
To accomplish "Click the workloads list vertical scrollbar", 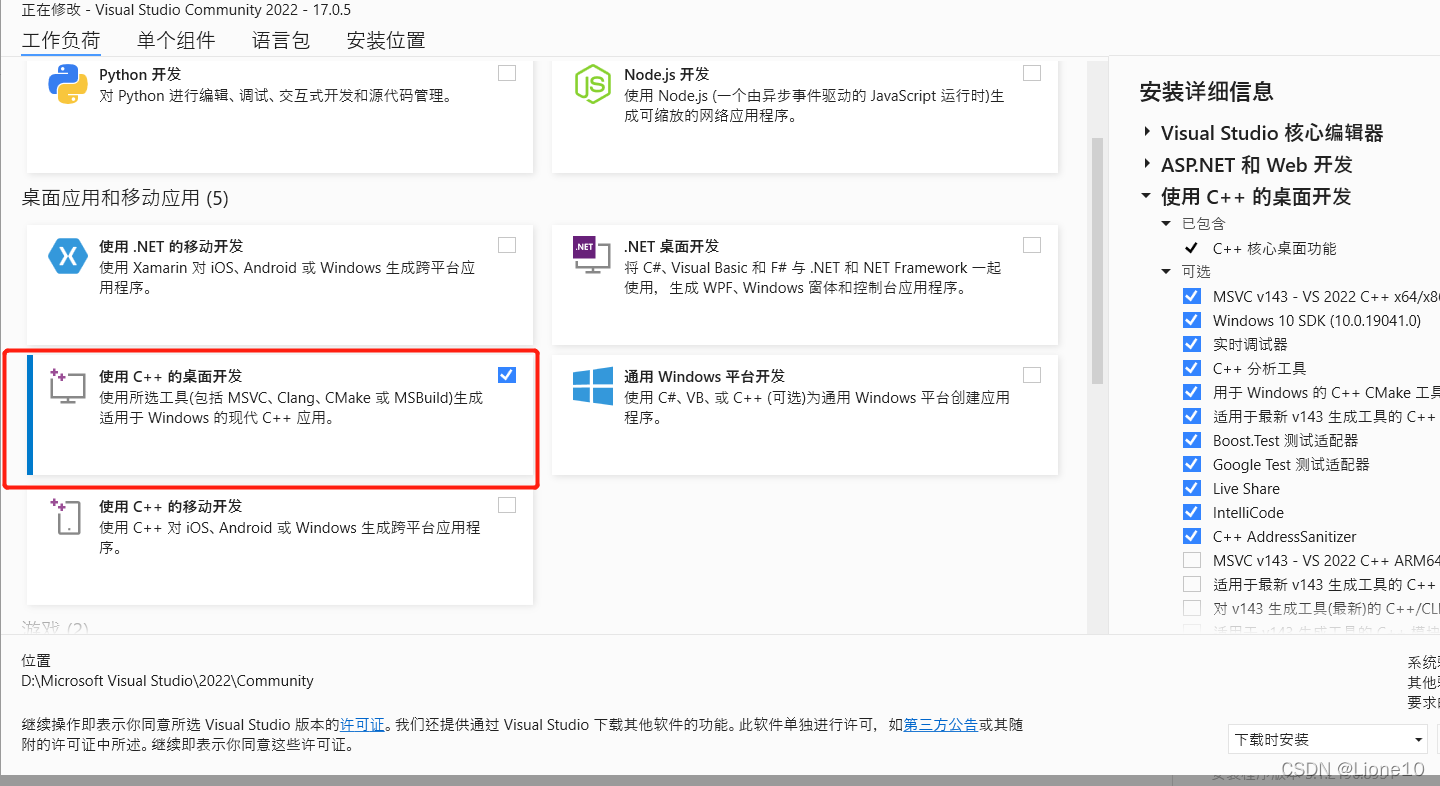I will point(1097,260).
